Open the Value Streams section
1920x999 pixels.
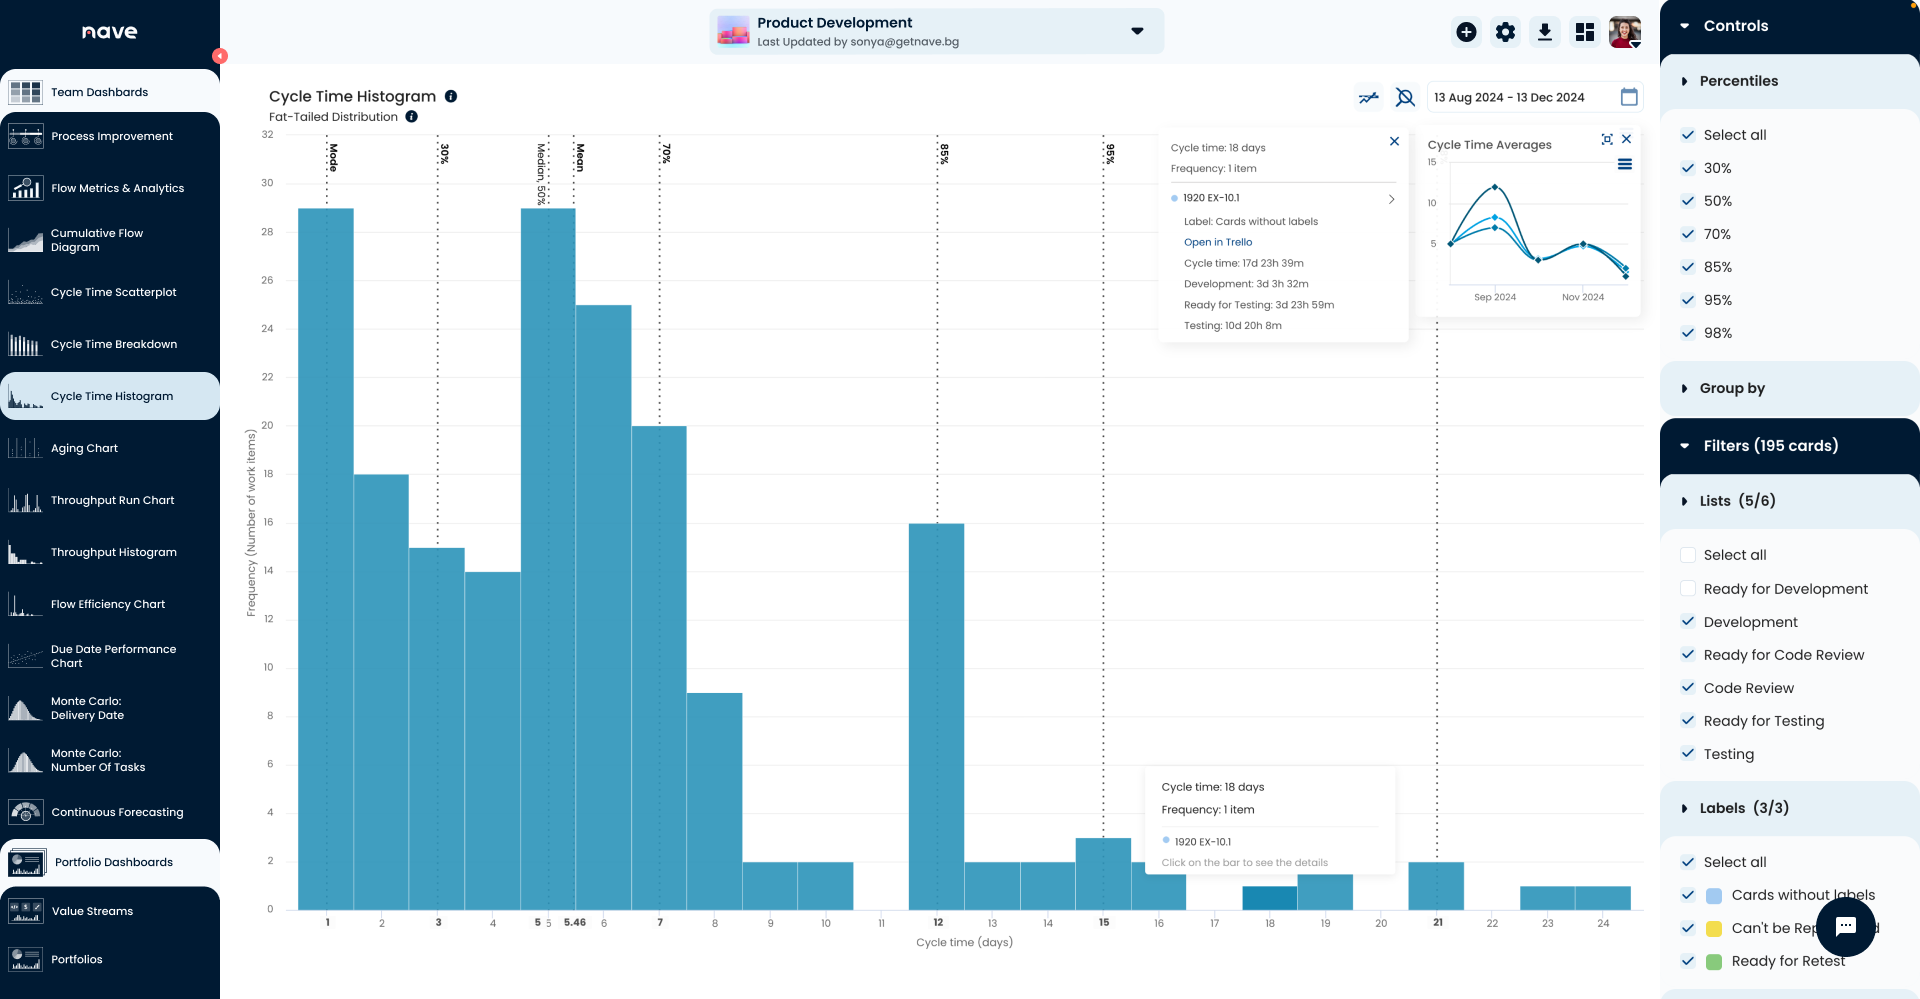pyautogui.click(x=92, y=910)
